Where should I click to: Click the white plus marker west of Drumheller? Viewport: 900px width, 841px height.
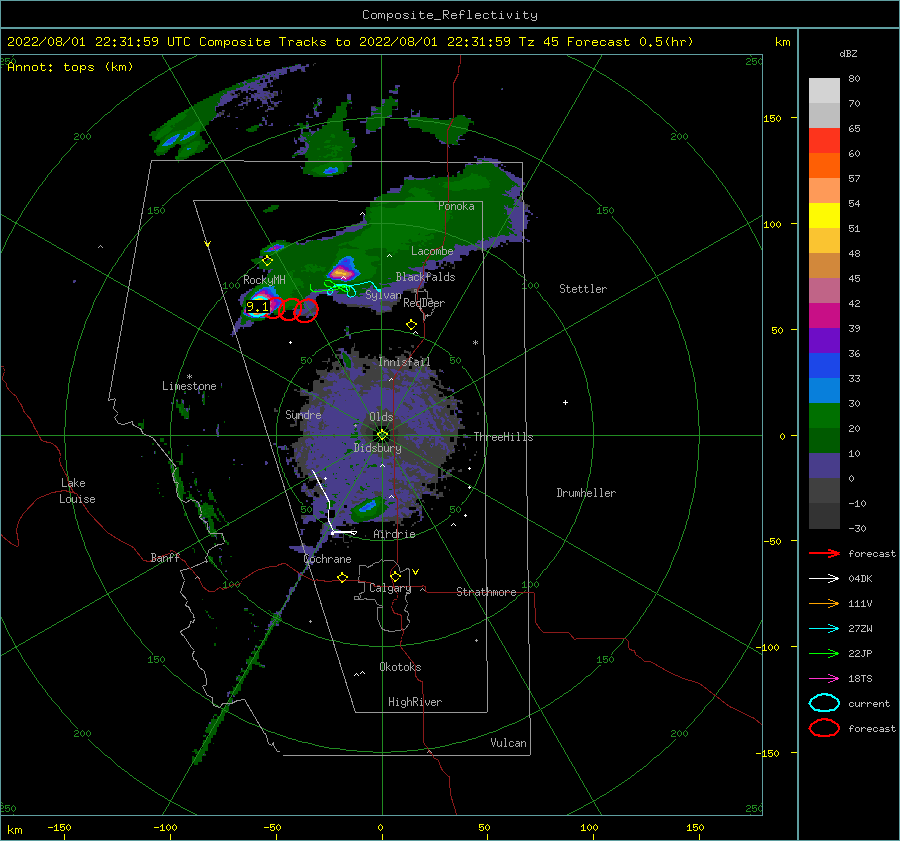coord(565,402)
